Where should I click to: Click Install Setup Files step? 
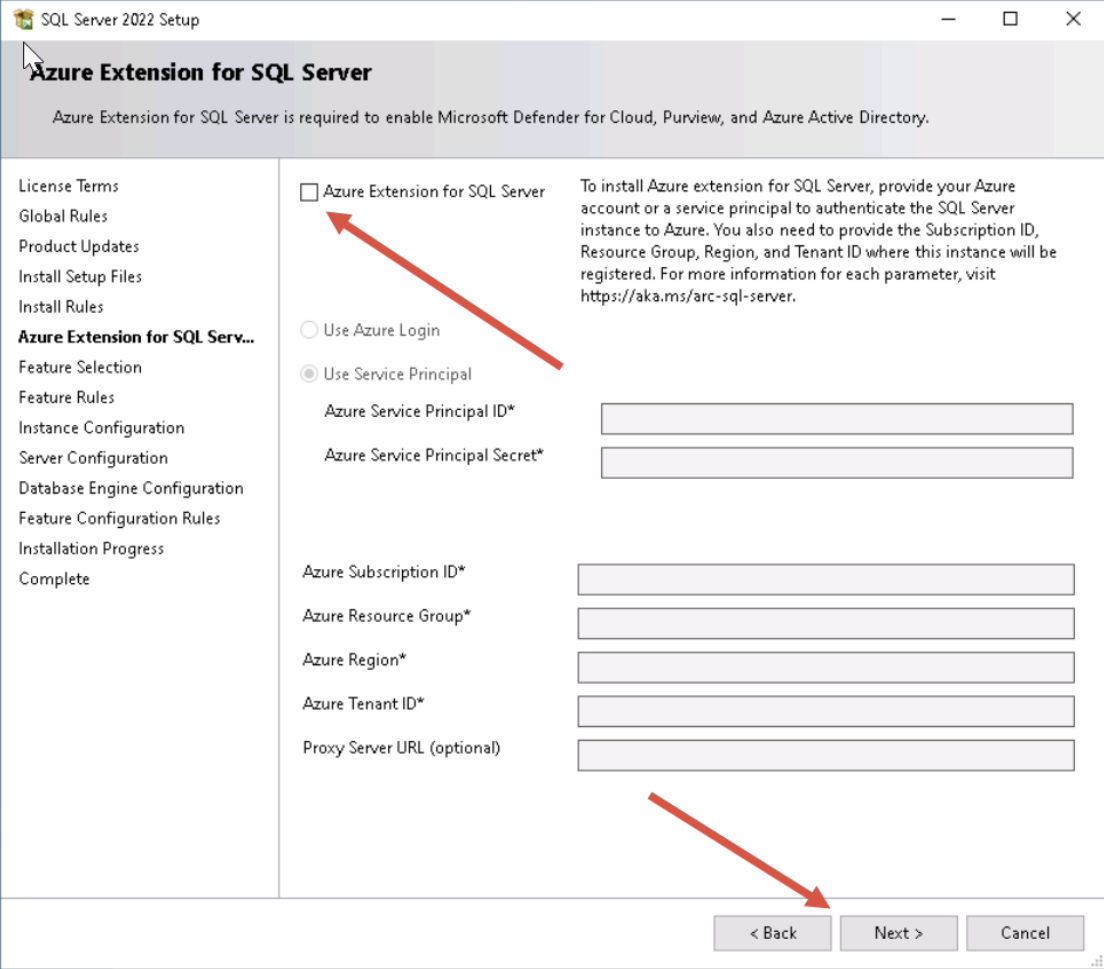pos(80,277)
